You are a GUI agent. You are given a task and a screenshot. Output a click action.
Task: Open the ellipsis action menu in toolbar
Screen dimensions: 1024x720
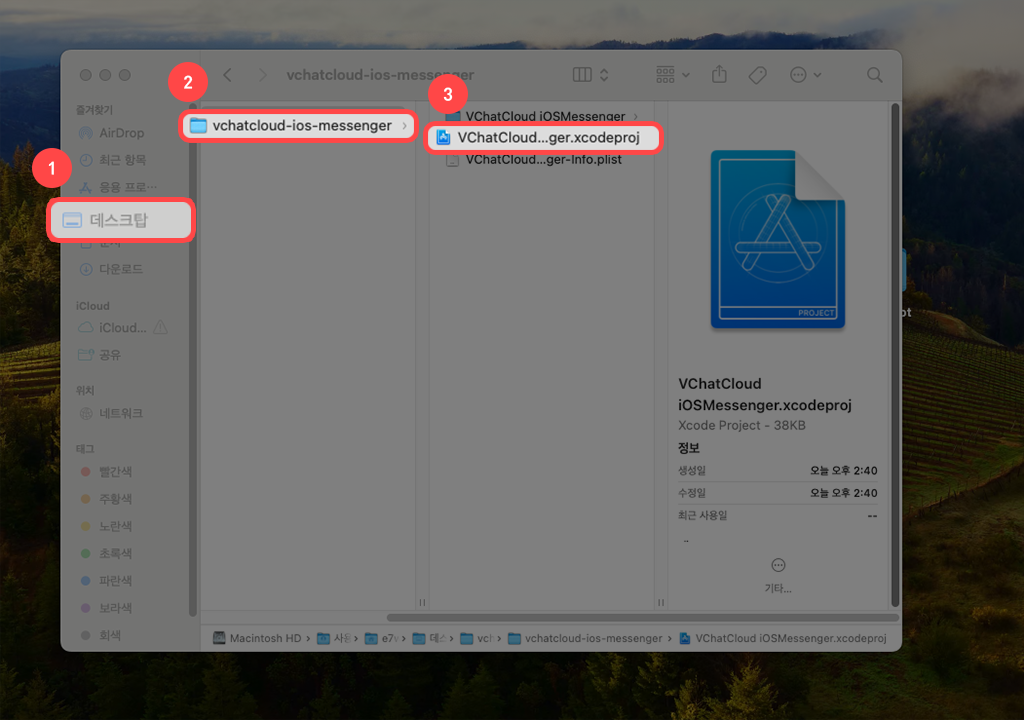pyautogui.click(x=805, y=75)
